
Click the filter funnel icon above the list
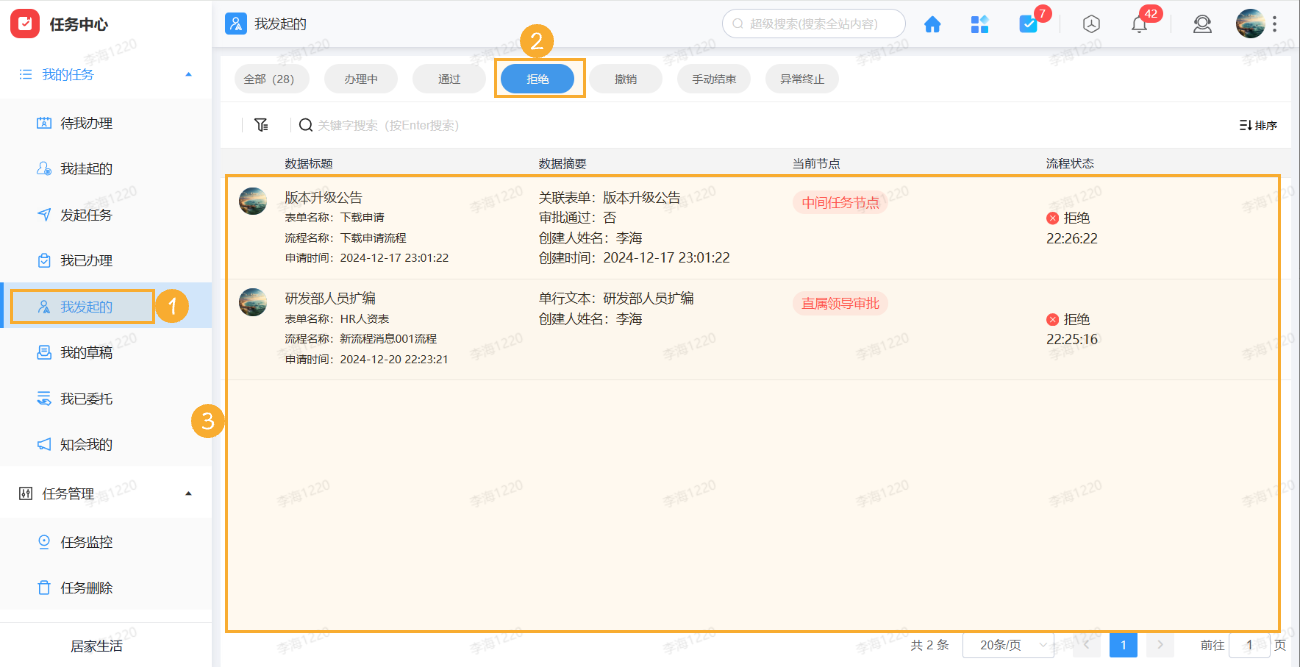261,125
